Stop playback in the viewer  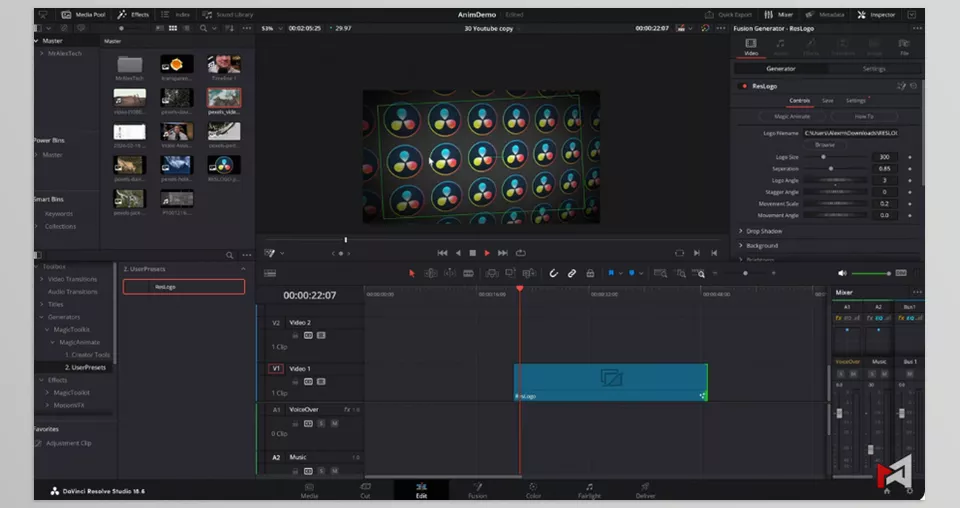473,253
